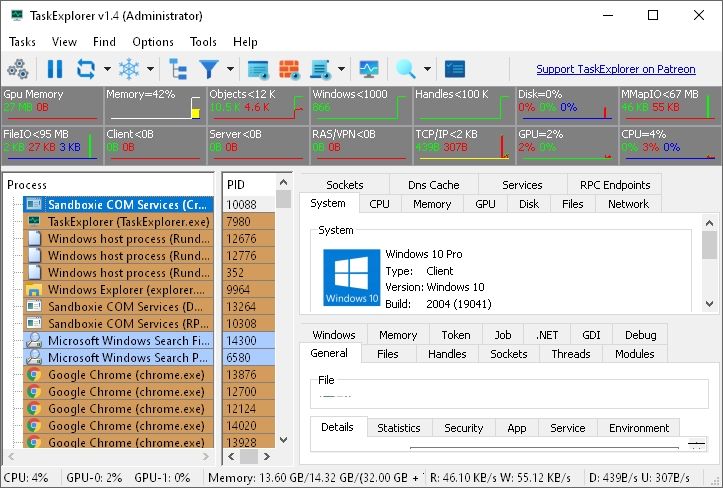Open the Options menu
723x488 pixels.
click(153, 42)
